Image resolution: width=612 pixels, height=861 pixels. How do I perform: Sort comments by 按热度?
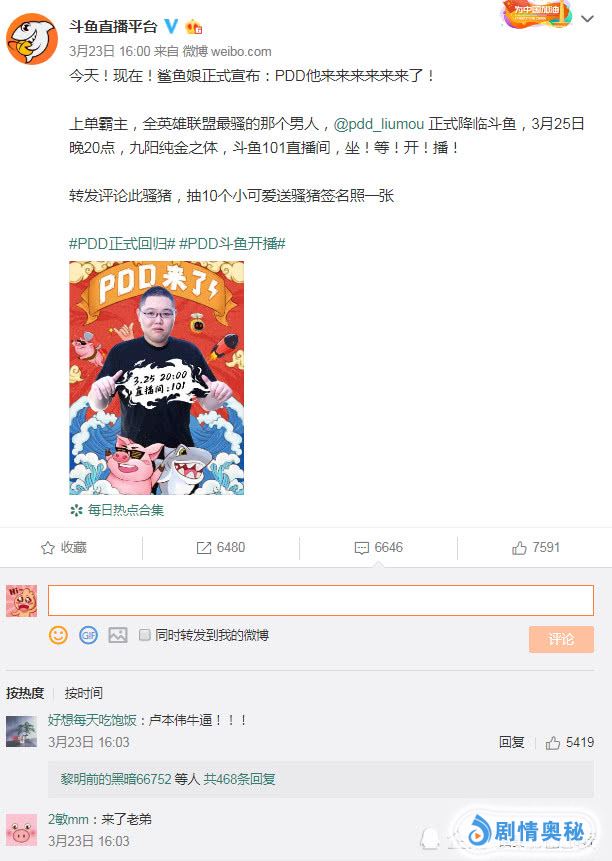pyautogui.click(x=25, y=693)
